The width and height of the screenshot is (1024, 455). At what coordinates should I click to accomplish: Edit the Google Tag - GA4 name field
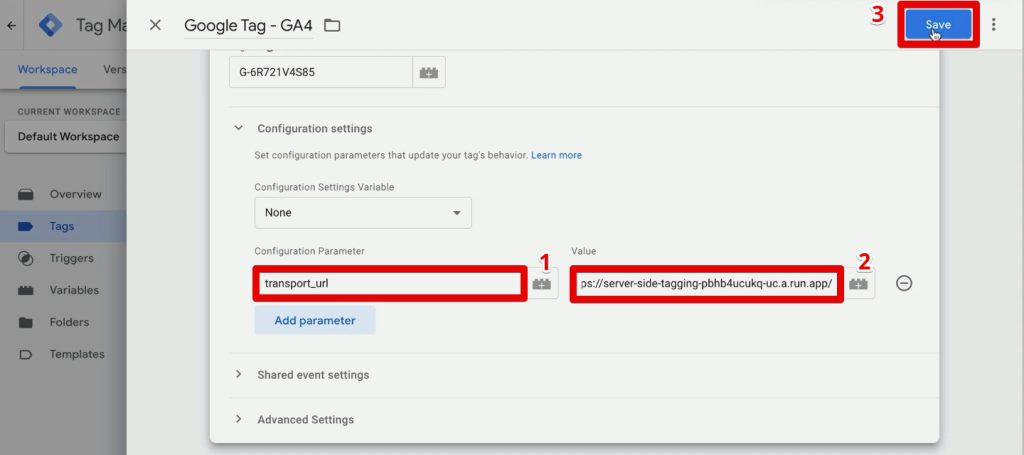click(x=248, y=25)
